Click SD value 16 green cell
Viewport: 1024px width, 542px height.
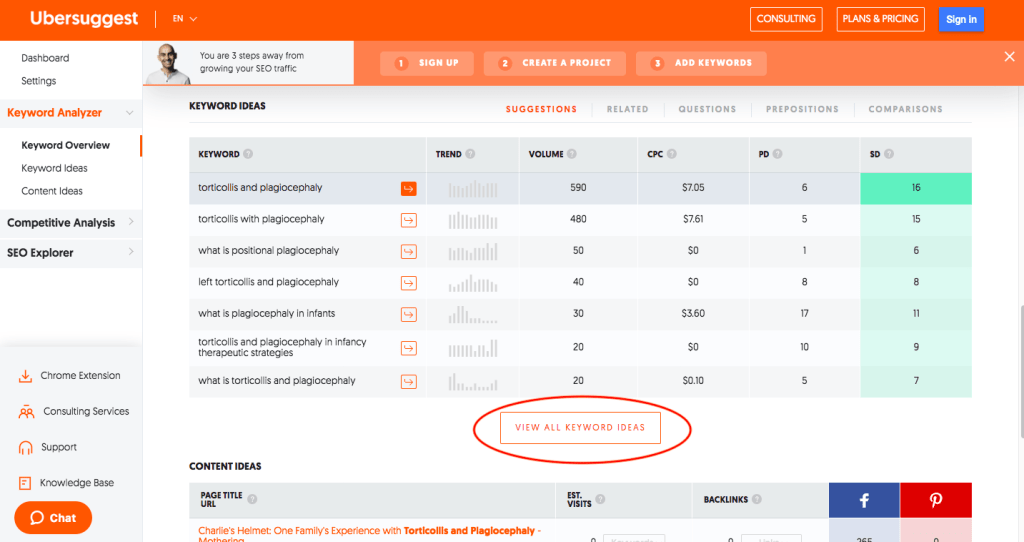click(x=916, y=188)
